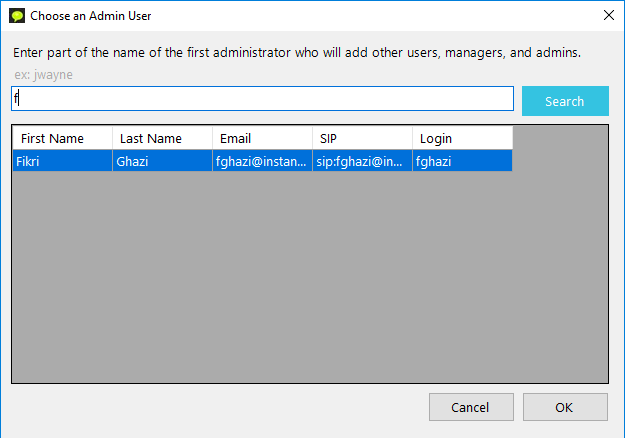625x438 pixels.
Task: Select the sip:fghazi@in... SIP cell
Action: point(363,161)
